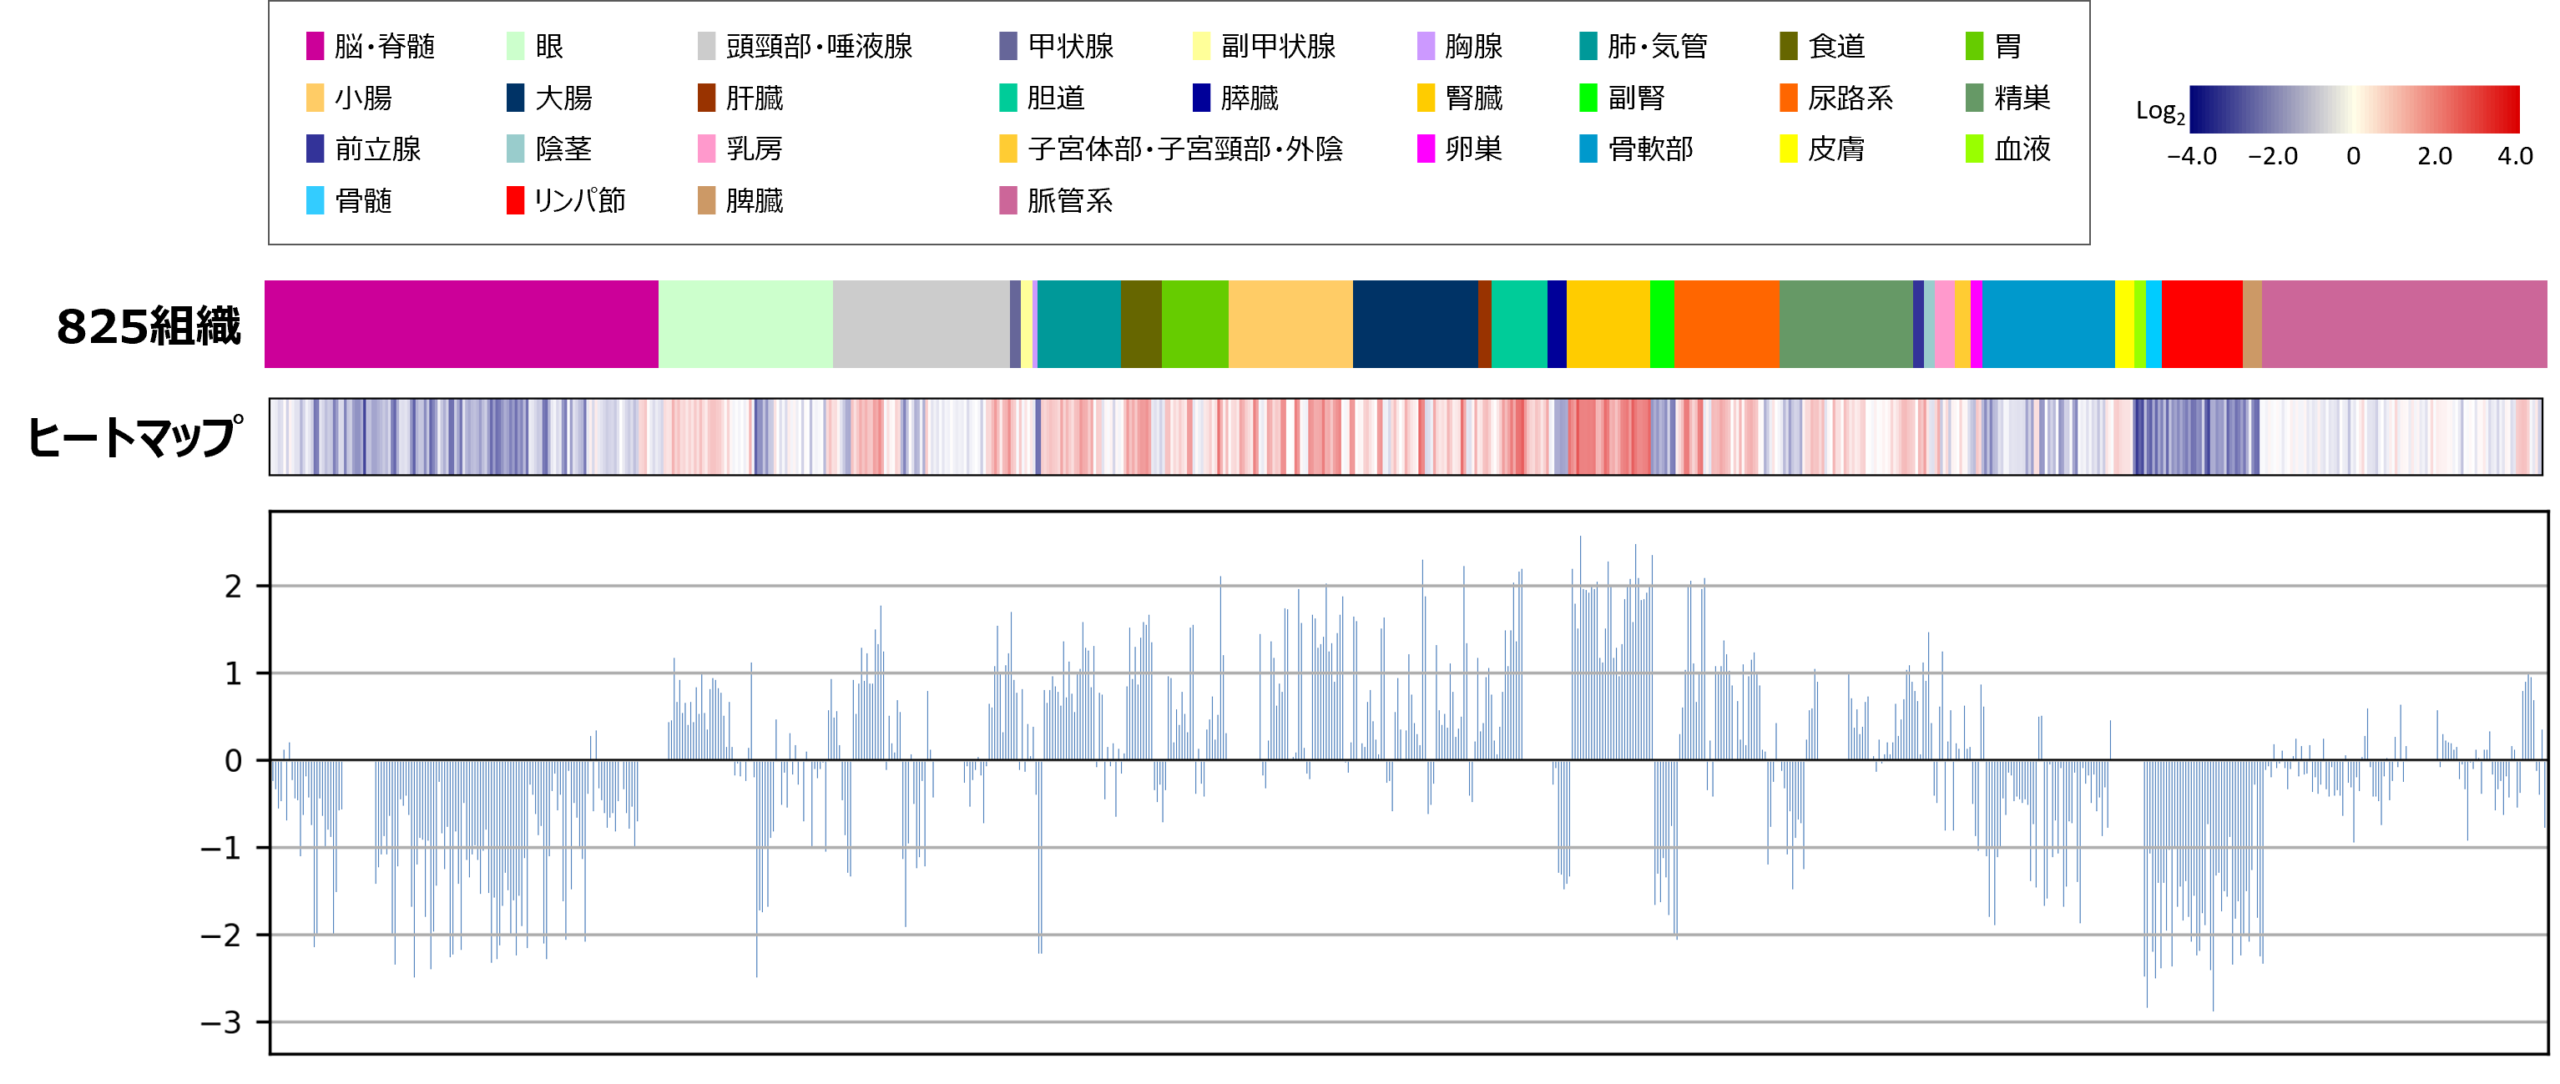Image resolution: width=2560 pixels, height=1084 pixels.
Task: Select the 'ヒートマップ' row title
Action: click(135, 437)
